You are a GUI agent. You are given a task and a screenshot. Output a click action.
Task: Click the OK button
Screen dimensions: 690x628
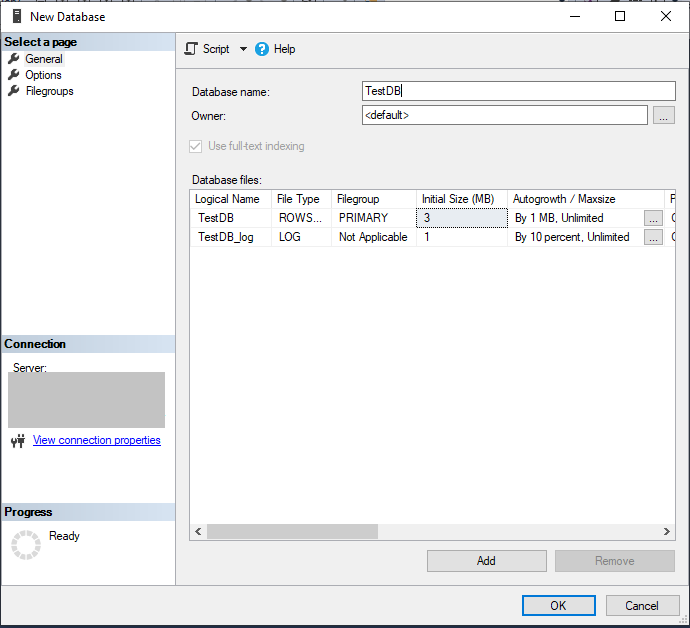[x=558, y=605]
